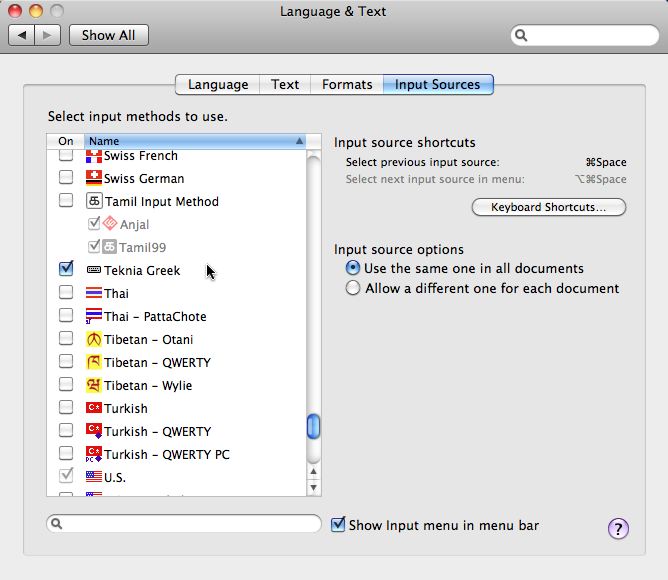Click the Swiss French flag icon
The image size is (668, 580).
point(94,156)
